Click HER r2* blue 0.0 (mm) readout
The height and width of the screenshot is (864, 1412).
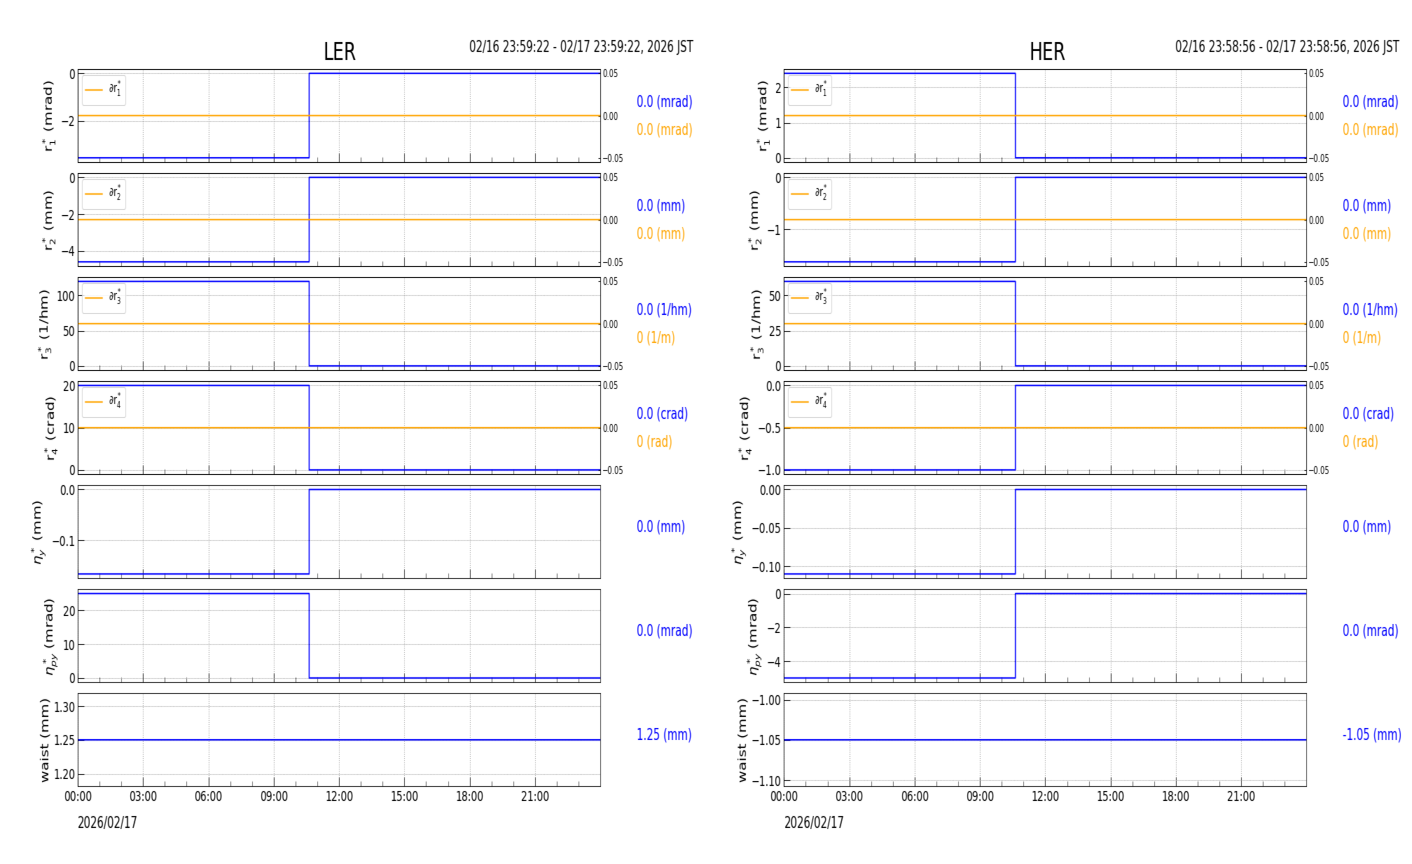pos(1367,206)
